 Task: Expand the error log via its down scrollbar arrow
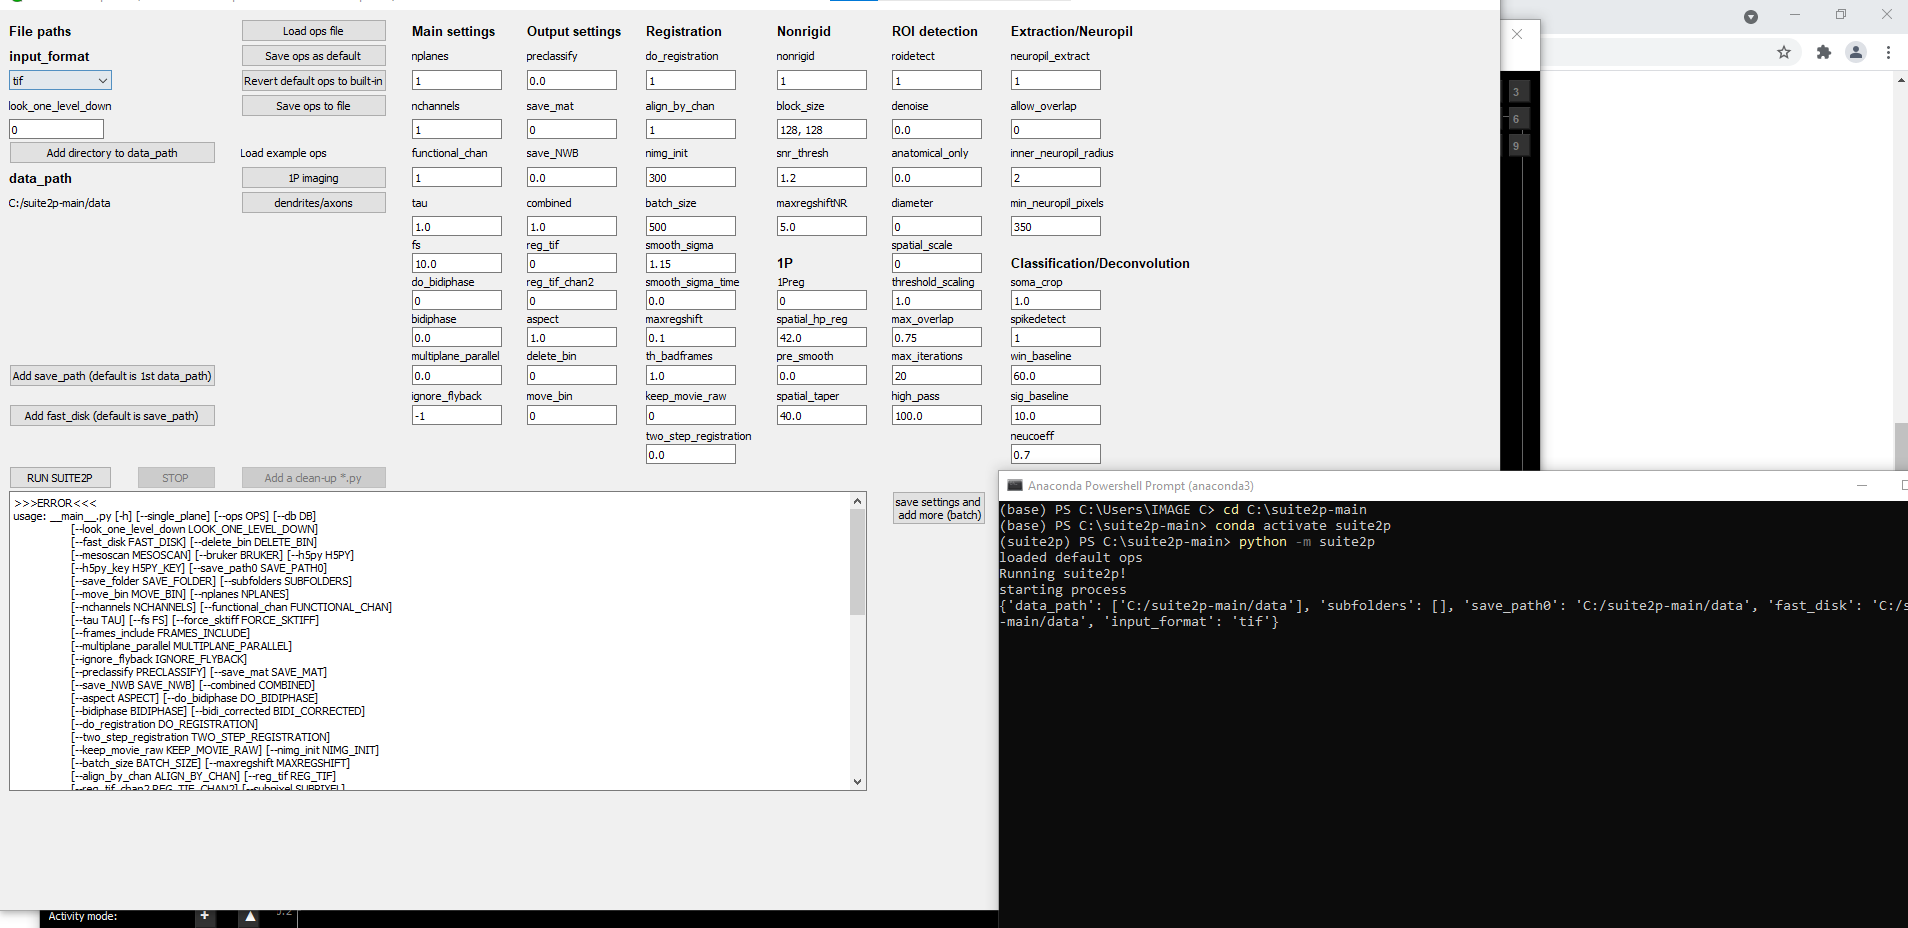[x=857, y=782]
